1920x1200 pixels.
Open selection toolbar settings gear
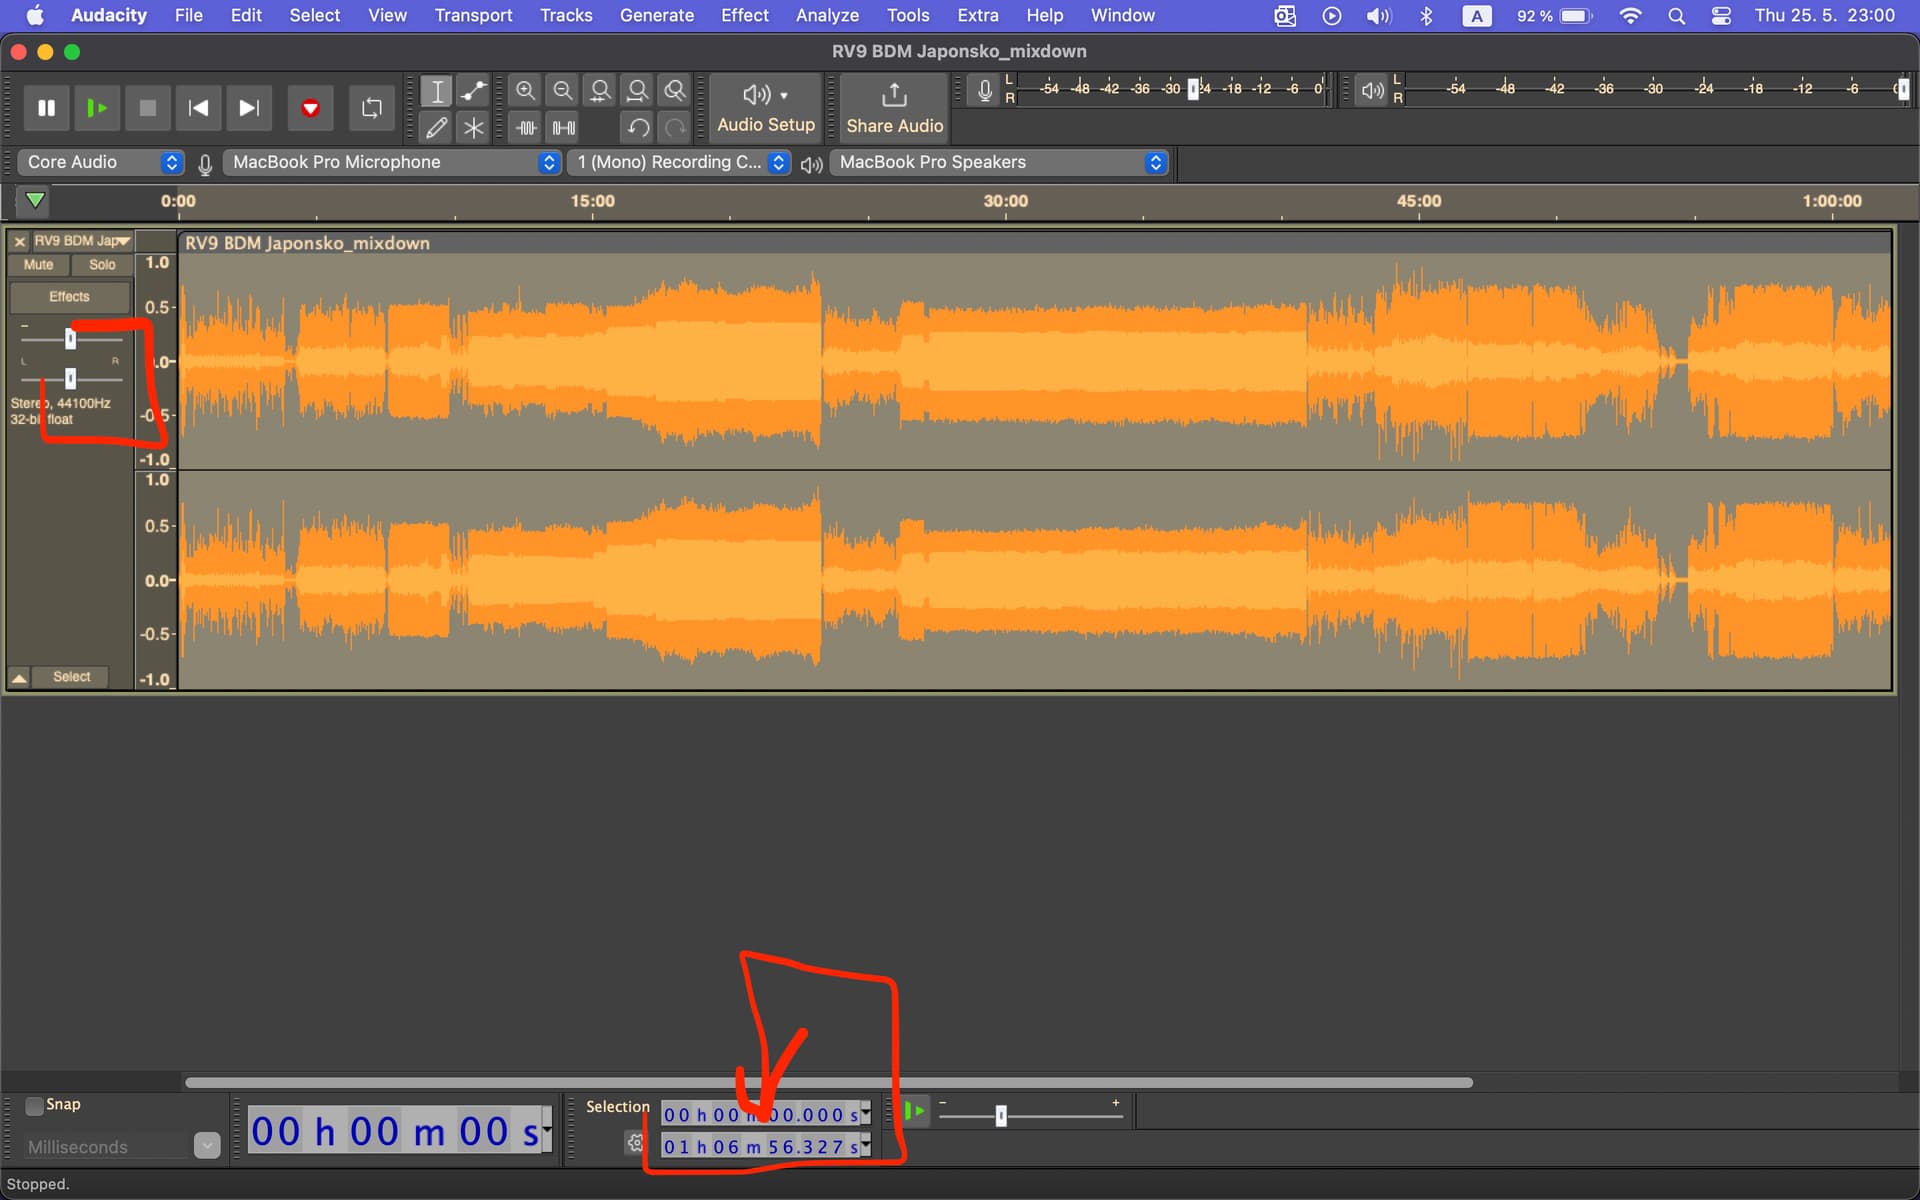click(x=635, y=1142)
